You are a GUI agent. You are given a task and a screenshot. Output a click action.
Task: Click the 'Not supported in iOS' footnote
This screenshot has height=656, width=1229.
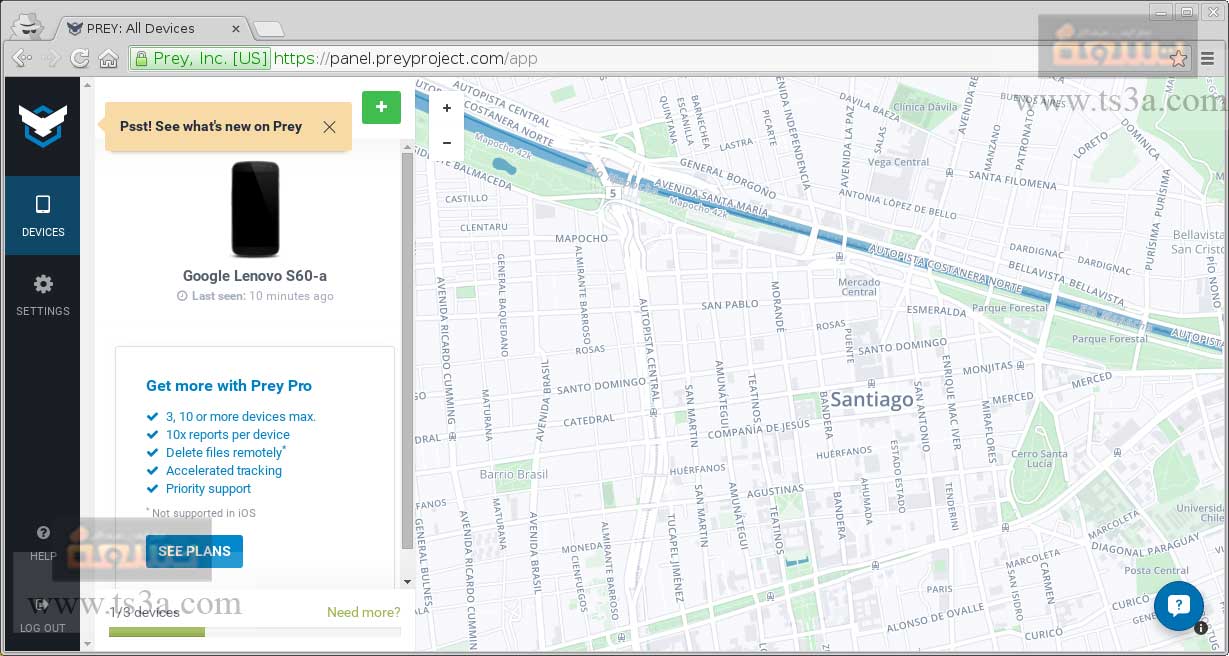[202, 513]
